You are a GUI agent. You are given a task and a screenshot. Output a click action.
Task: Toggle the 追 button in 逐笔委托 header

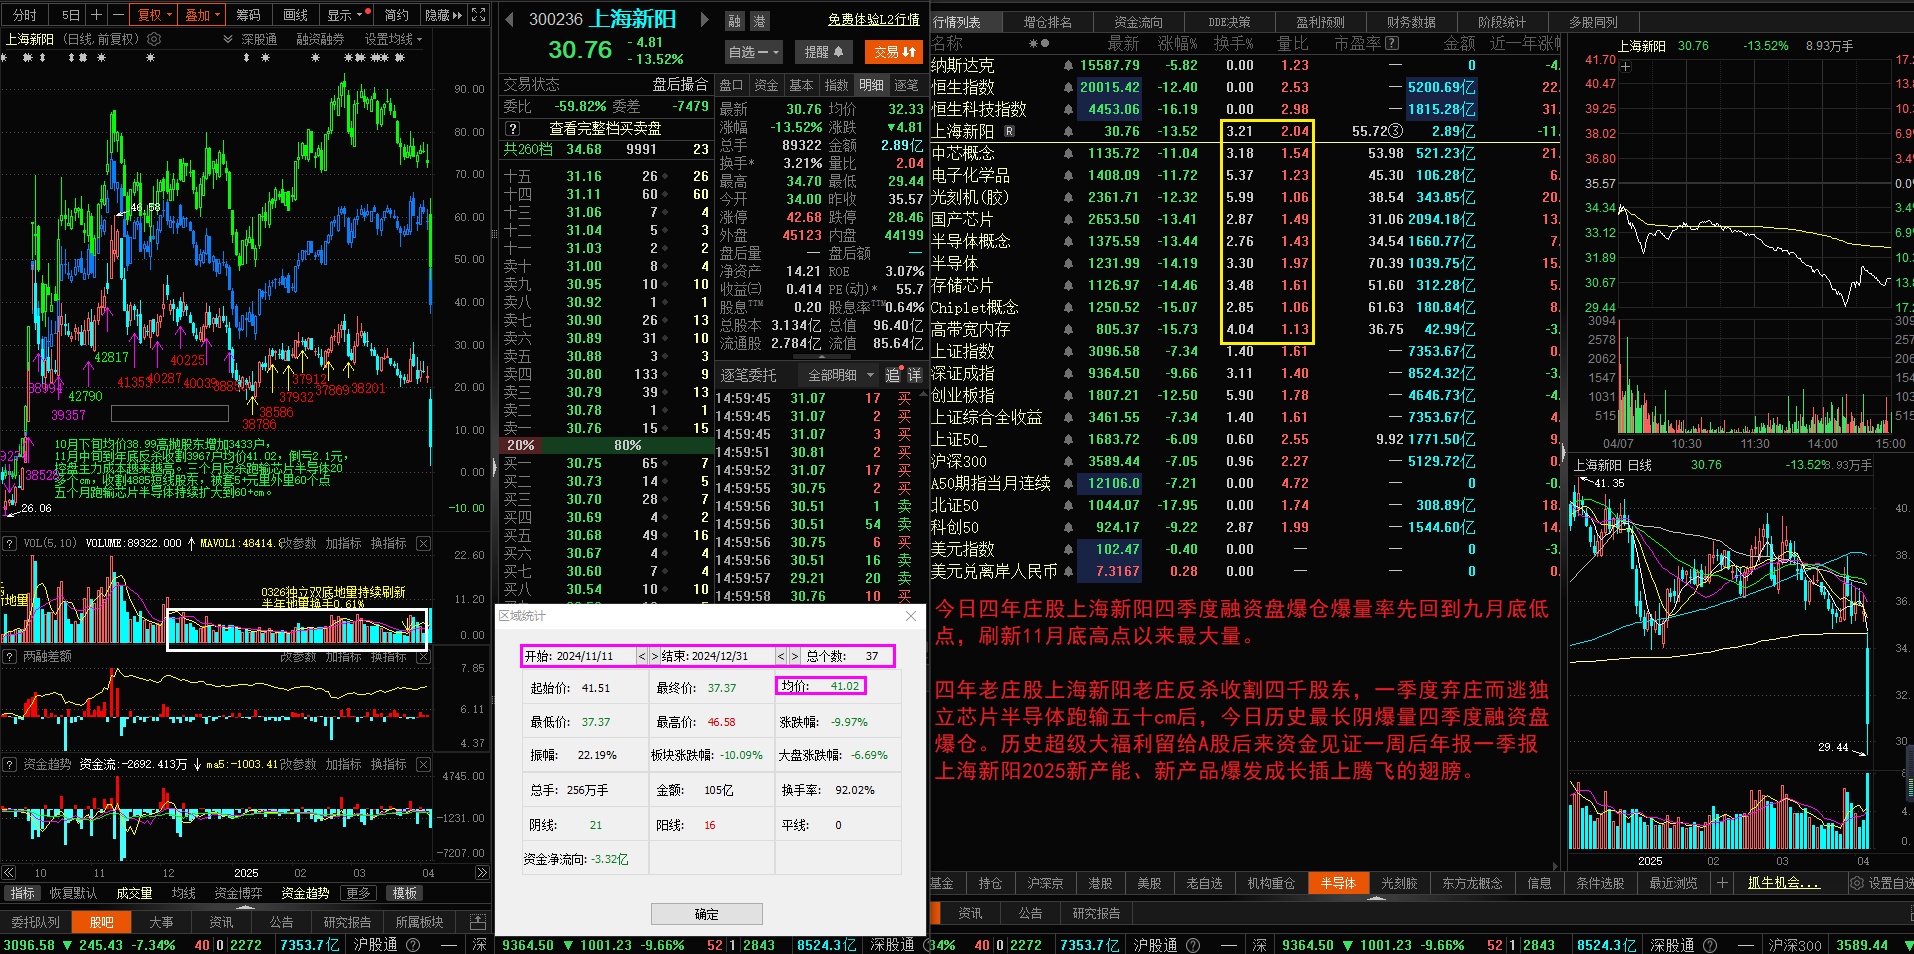pyautogui.click(x=892, y=375)
